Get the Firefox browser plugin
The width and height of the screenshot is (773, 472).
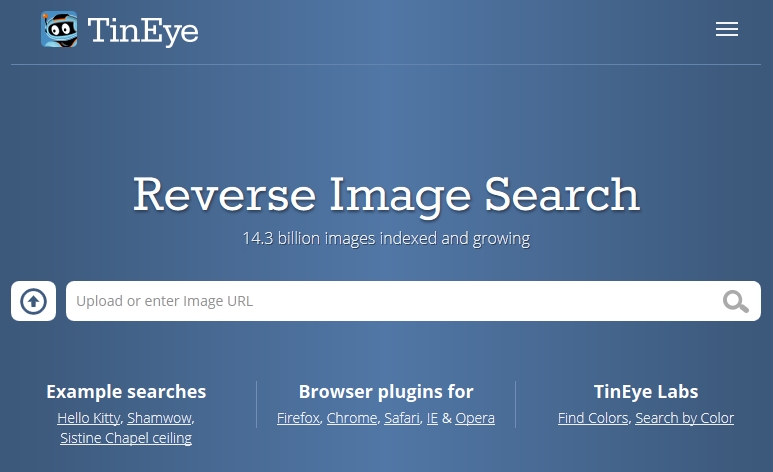click(298, 418)
